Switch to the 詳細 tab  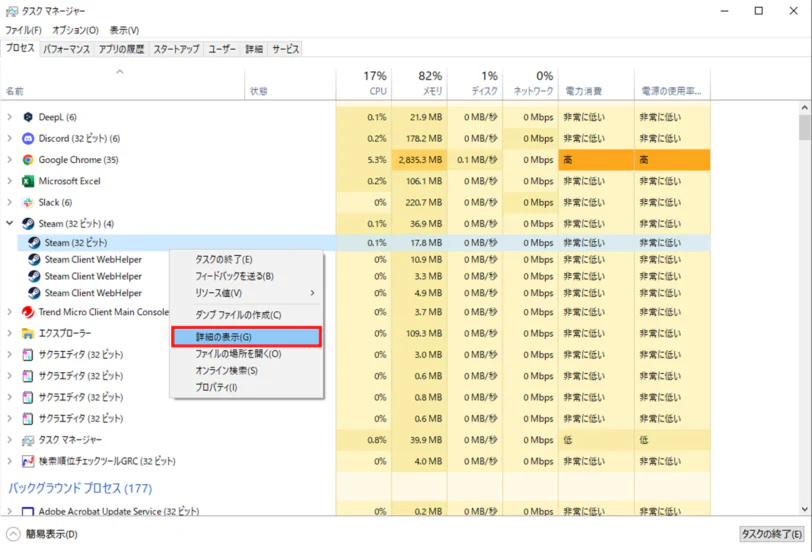[254, 49]
